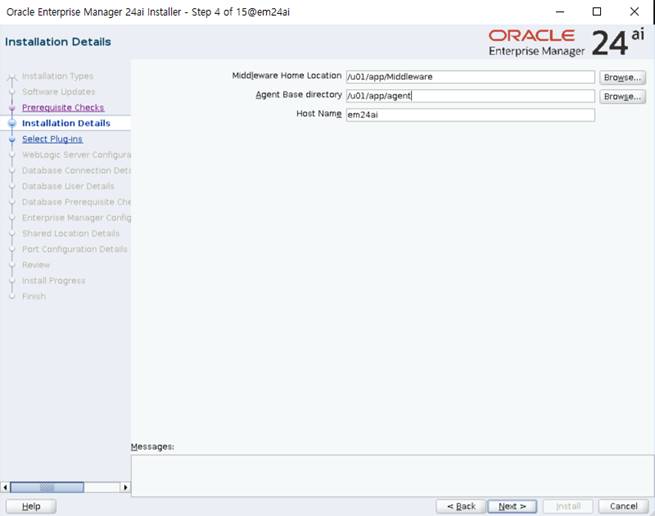This screenshot has height=516, width=655.
Task: Click inside the Messages text area
Action: coord(392,475)
